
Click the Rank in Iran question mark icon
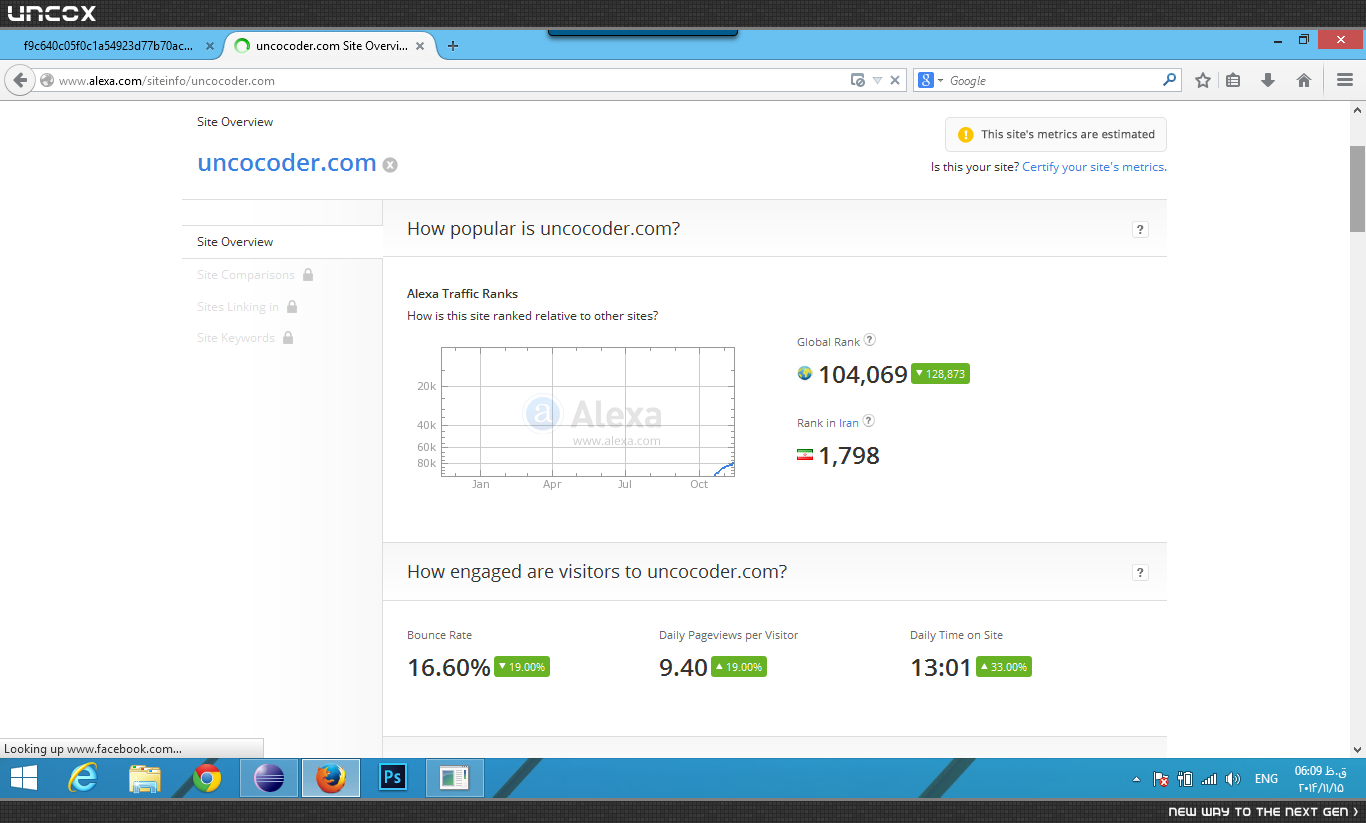pos(868,421)
